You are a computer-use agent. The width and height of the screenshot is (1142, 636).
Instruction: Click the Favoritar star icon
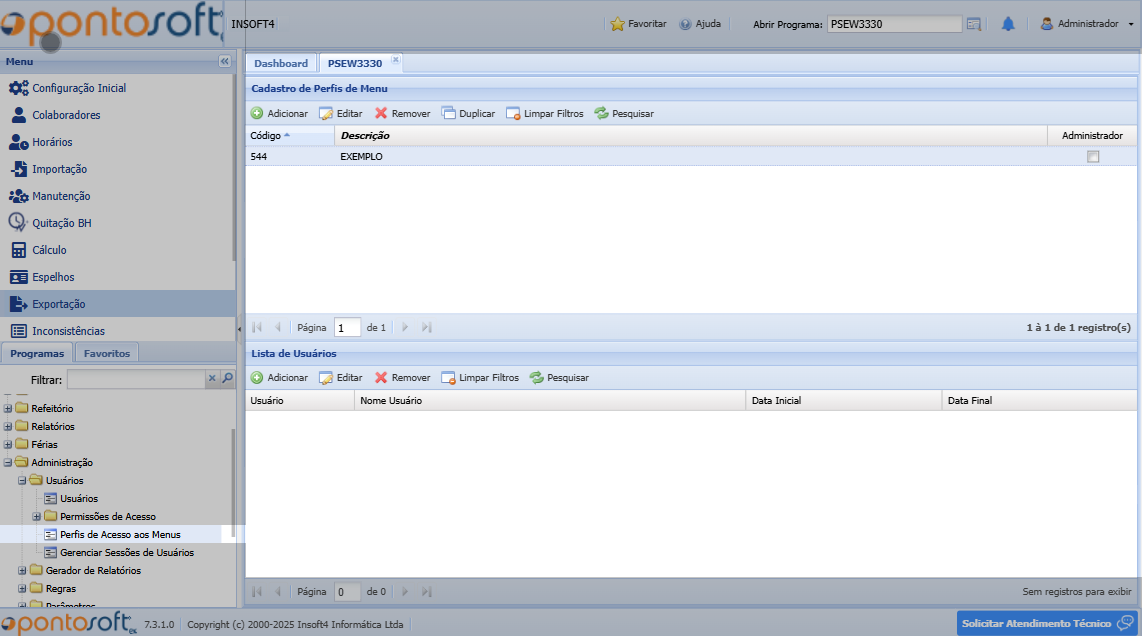[x=617, y=24]
